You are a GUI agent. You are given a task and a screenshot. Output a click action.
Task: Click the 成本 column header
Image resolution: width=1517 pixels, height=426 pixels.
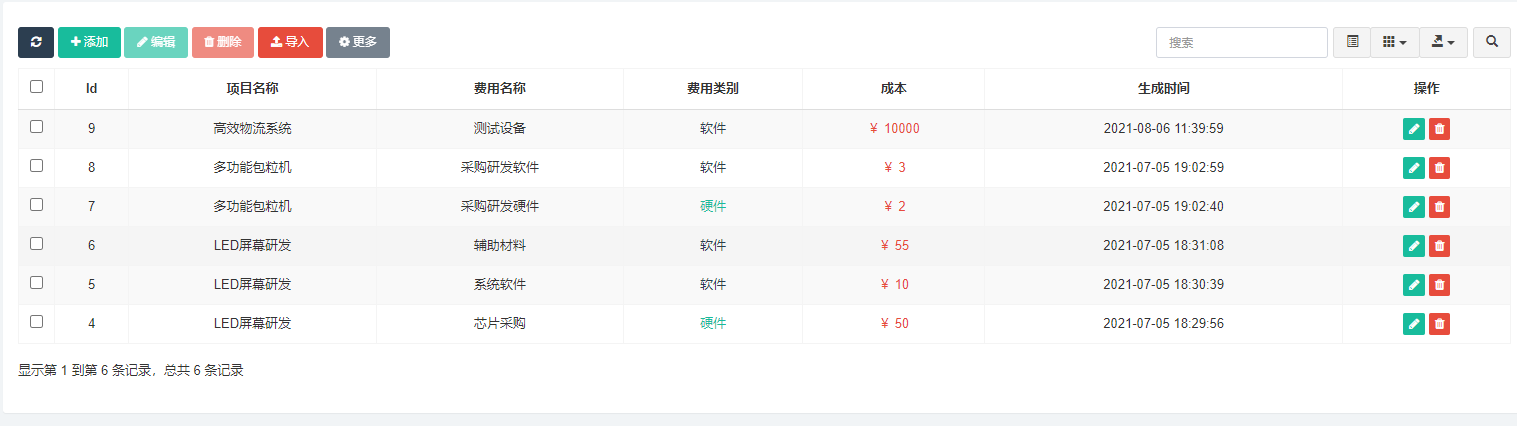pos(893,88)
